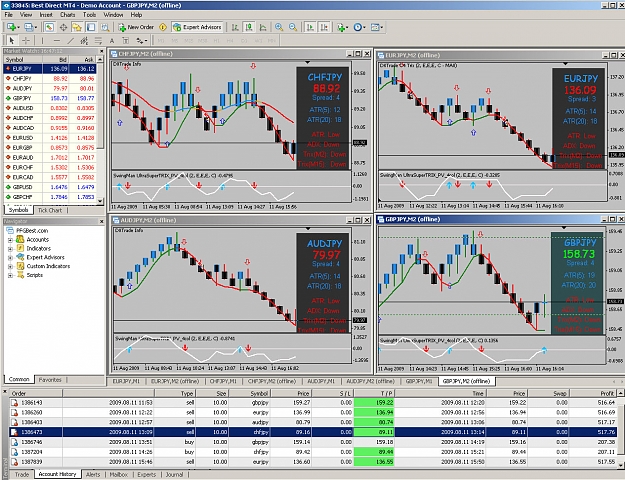The height and width of the screenshot is (480, 625).
Task: Expand the Scripts node in Navigator
Action: [x=10, y=275]
